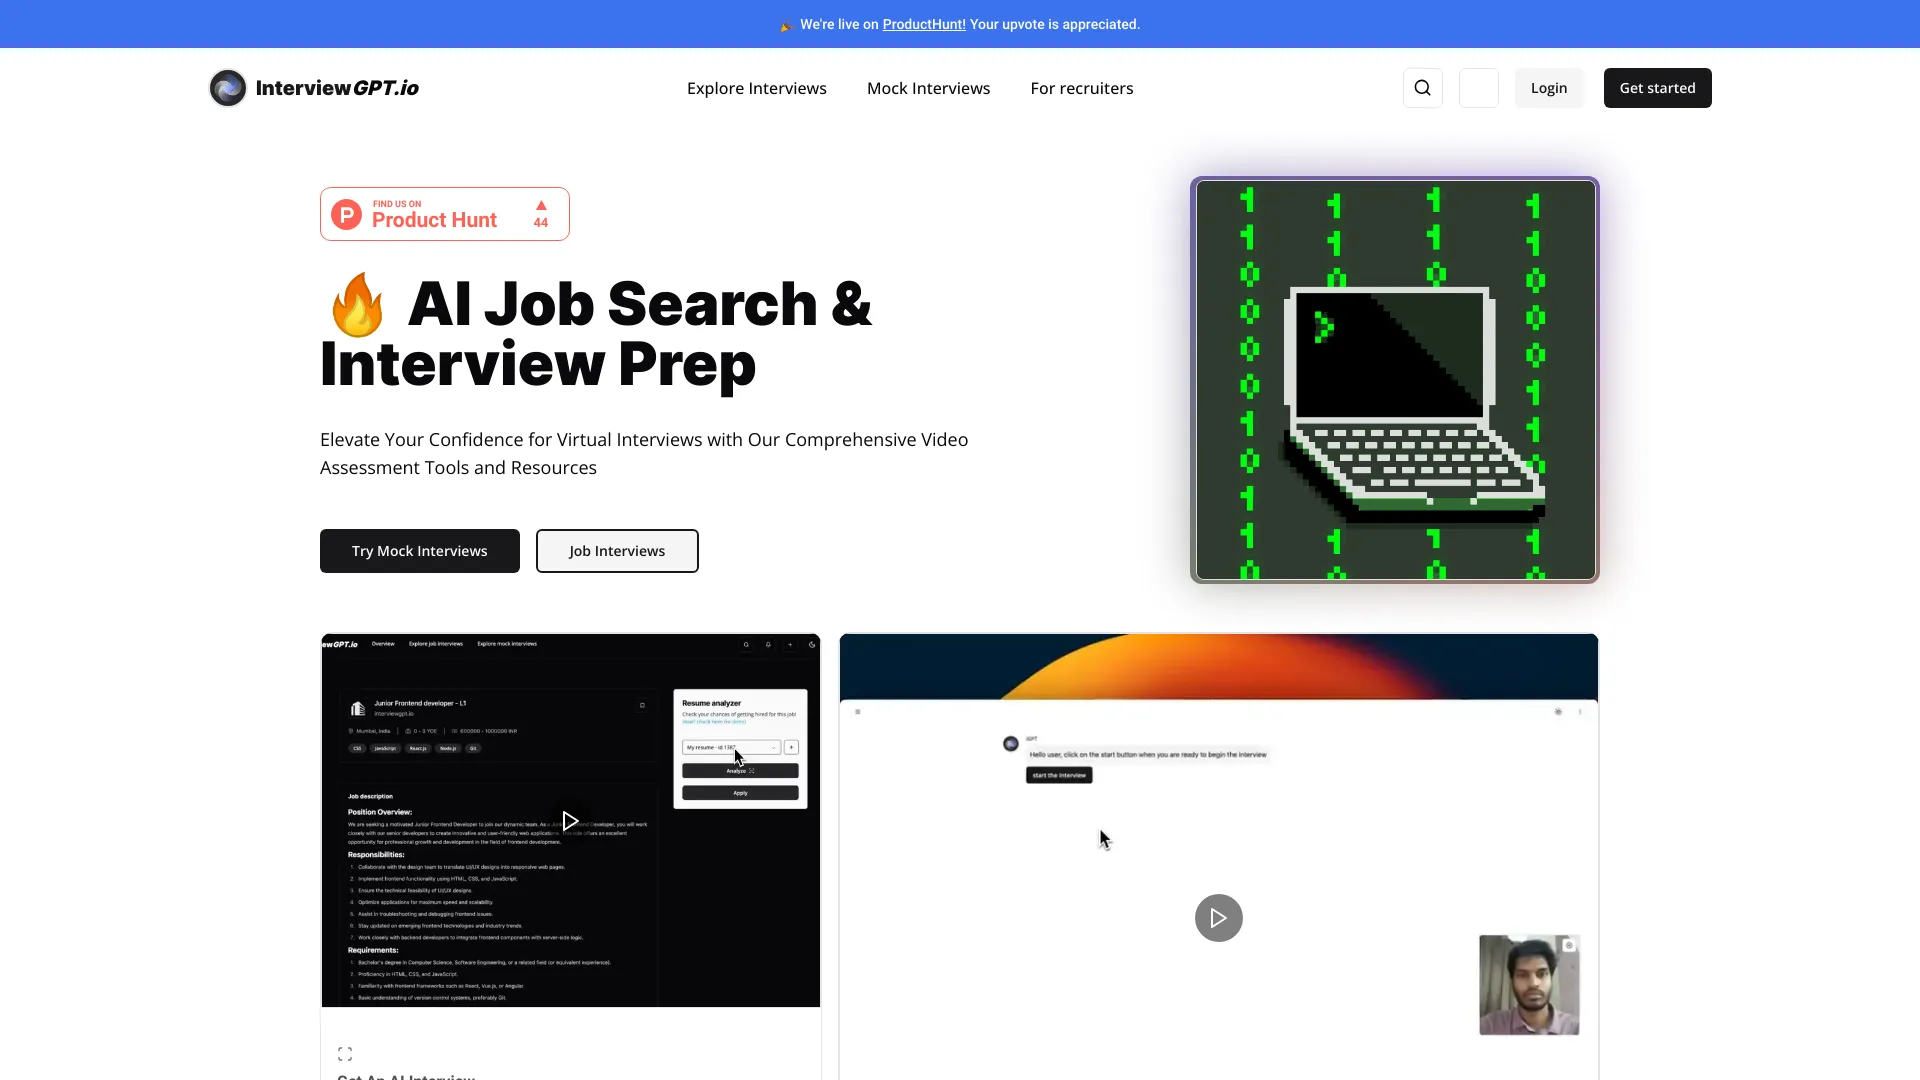Click the thumbnail of left demo screenshot
The image size is (1920, 1080).
tap(570, 819)
